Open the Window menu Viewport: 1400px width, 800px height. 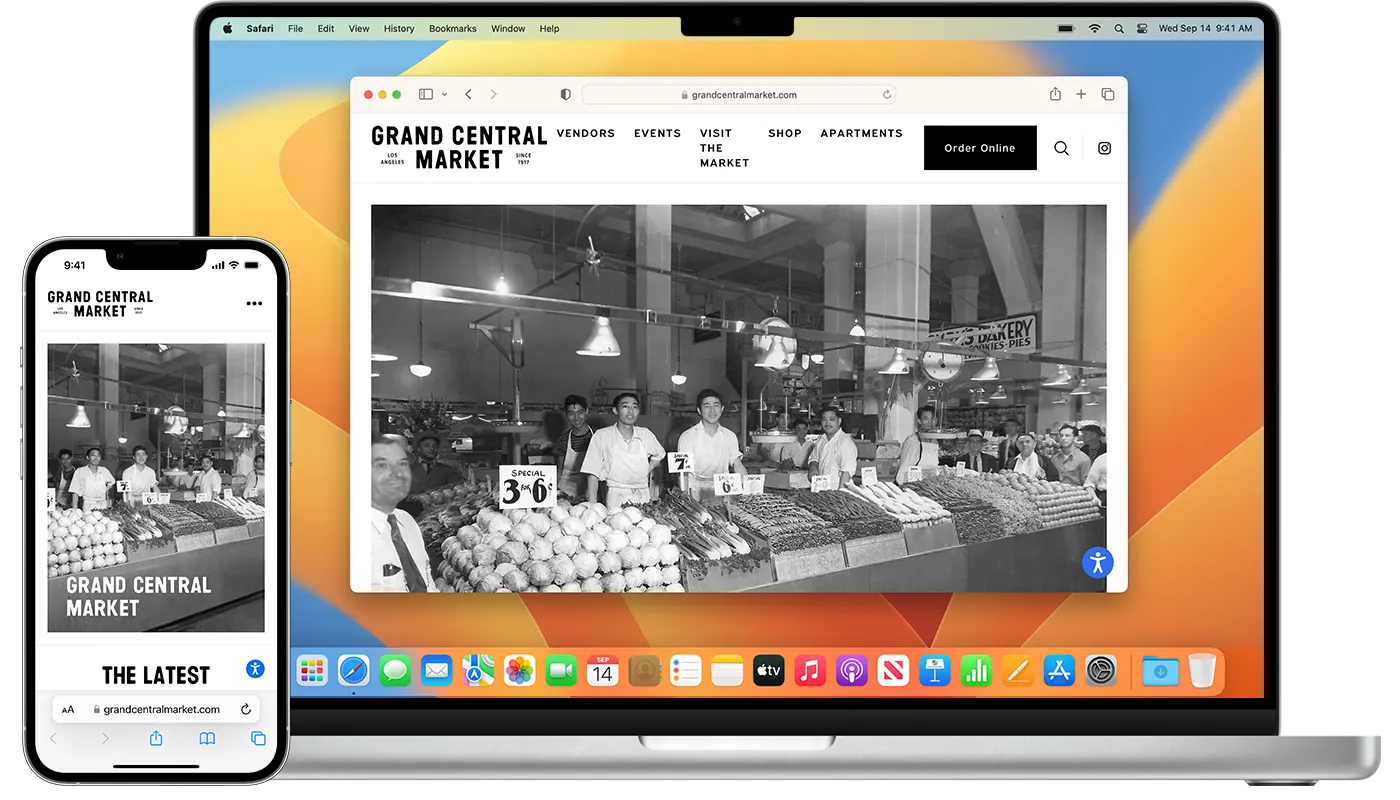pos(508,29)
